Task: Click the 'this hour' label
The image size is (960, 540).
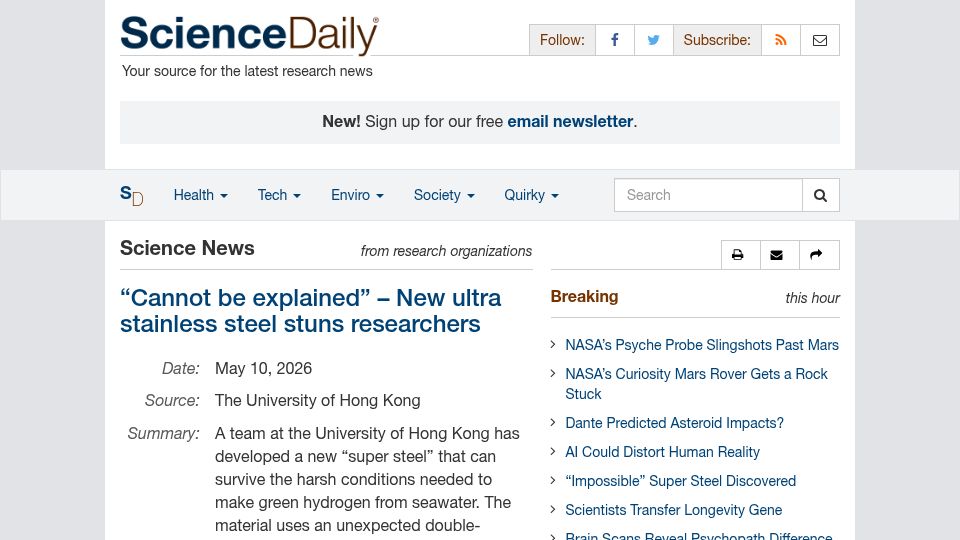Action: coord(812,298)
